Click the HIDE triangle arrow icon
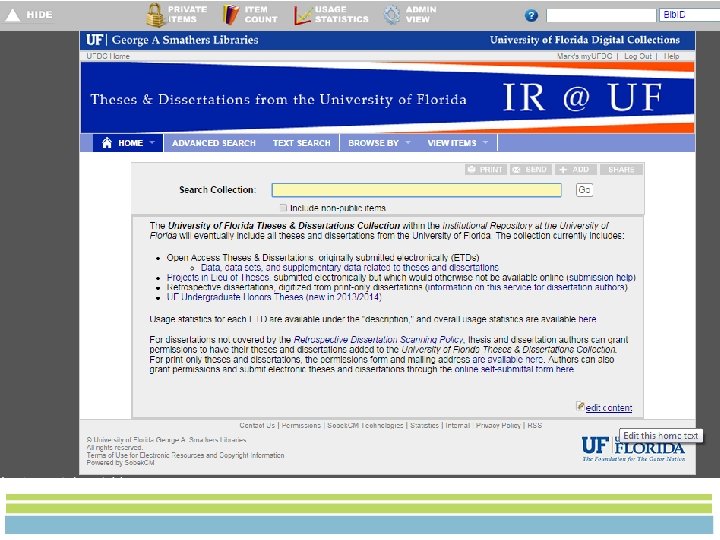 [x=12, y=15]
